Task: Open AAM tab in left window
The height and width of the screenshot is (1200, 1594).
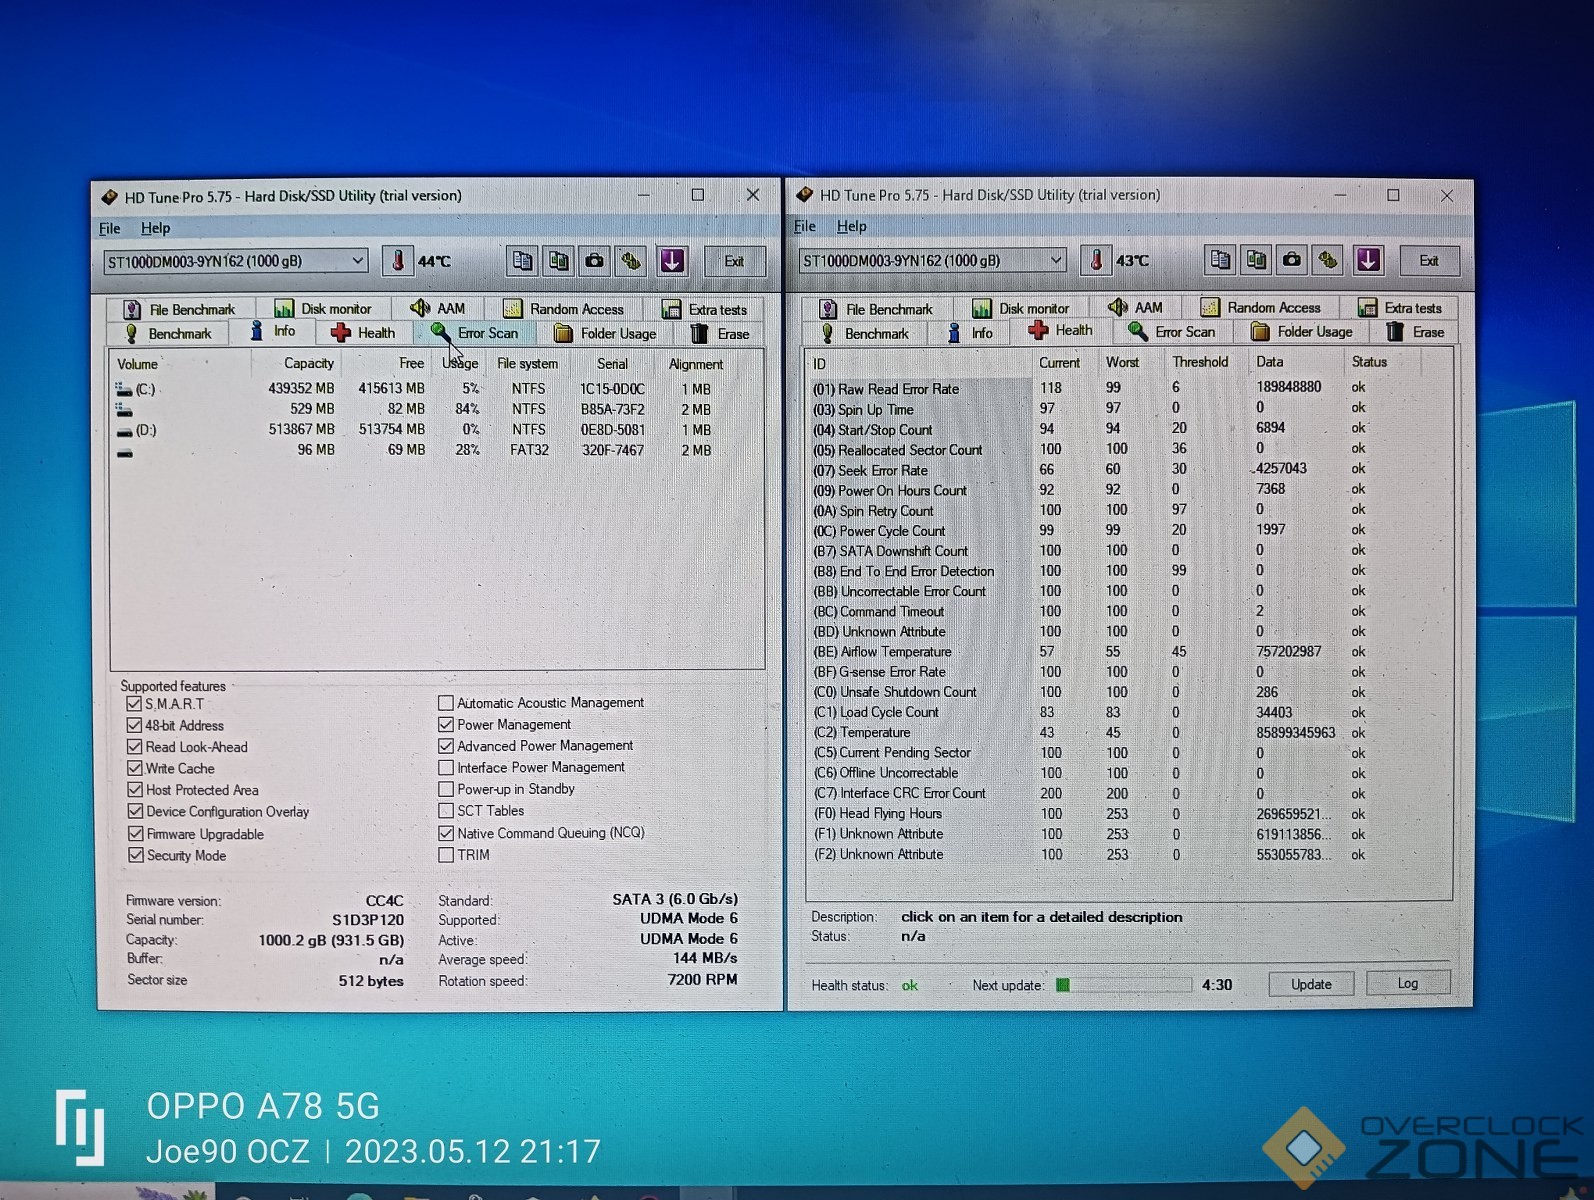Action: (438, 308)
